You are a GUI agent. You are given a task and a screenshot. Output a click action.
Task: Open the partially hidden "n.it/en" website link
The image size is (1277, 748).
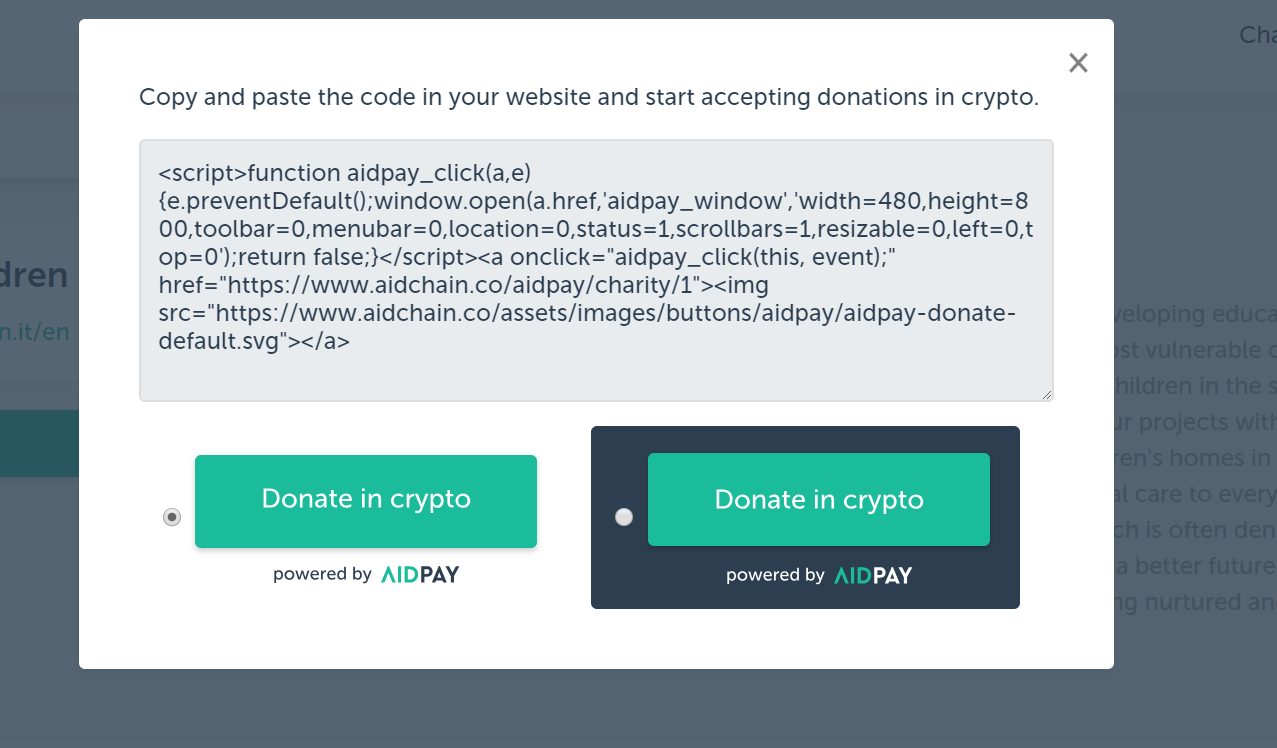(x=35, y=332)
